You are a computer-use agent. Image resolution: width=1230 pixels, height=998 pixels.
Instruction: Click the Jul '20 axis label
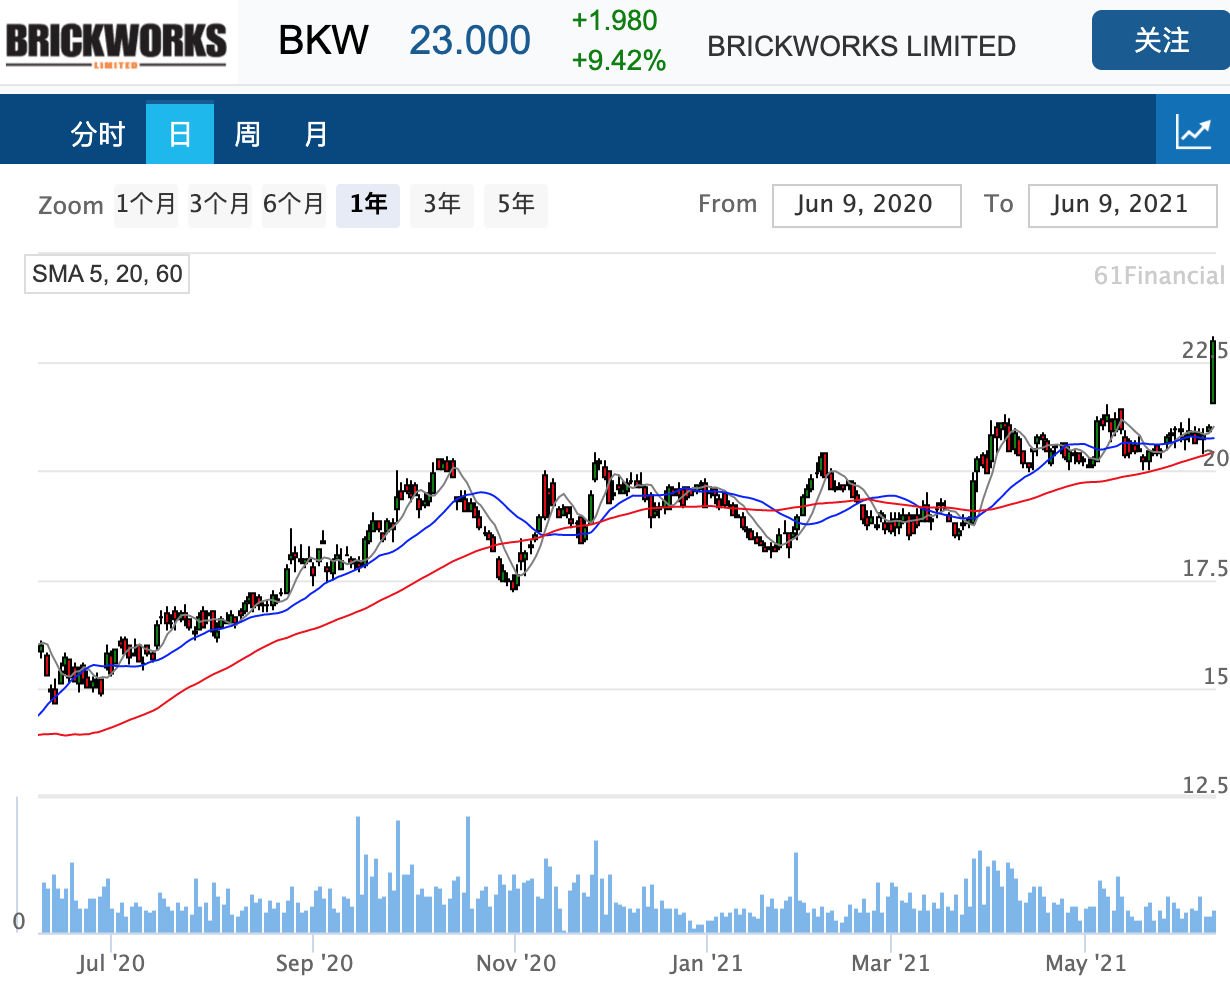110,963
